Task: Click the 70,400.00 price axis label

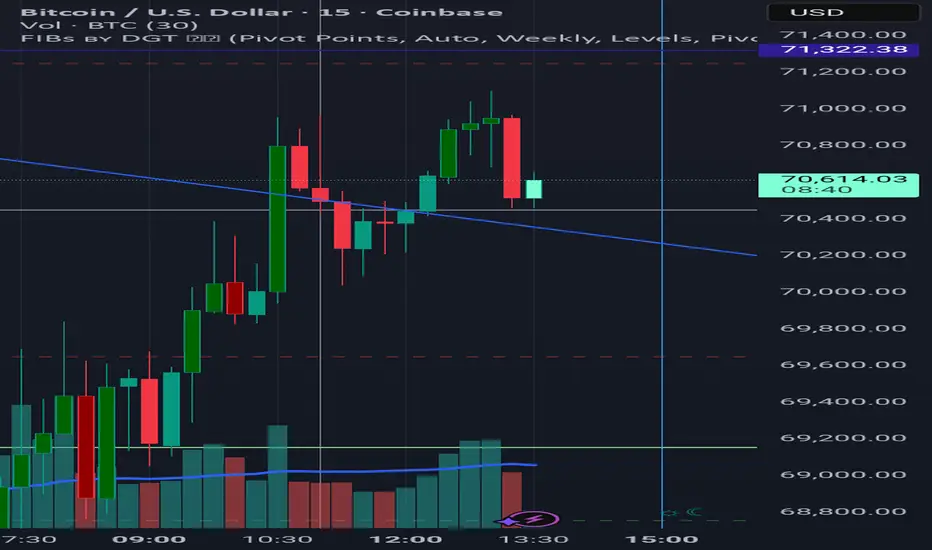Action: (843, 218)
